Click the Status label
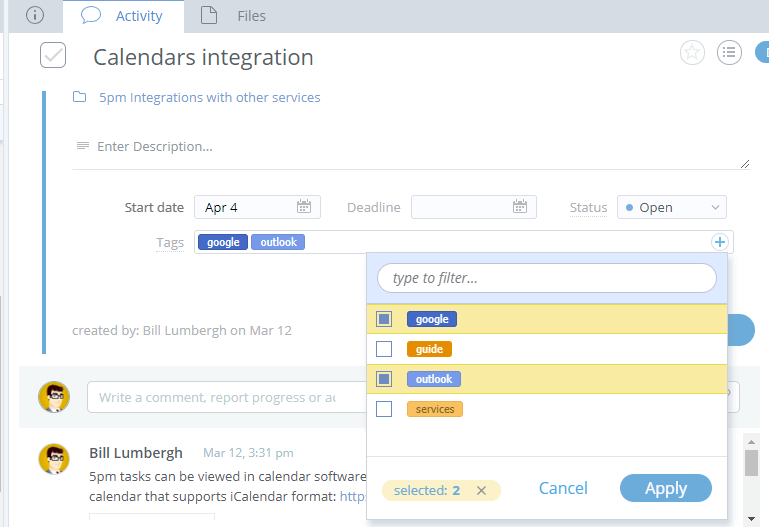This screenshot has width=769, height=527. point(588,208)
